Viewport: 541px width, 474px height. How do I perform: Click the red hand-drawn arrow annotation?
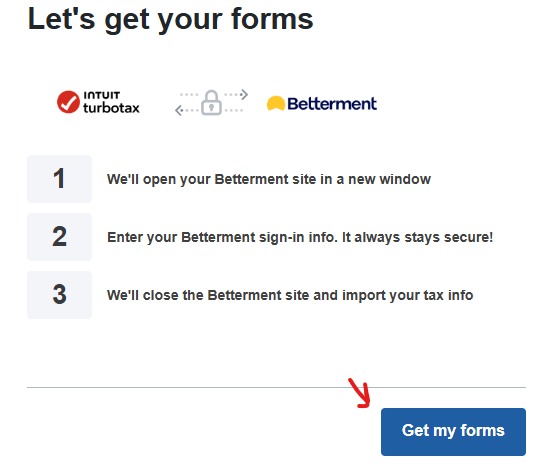pyautogui.click(x=360, y=393)
